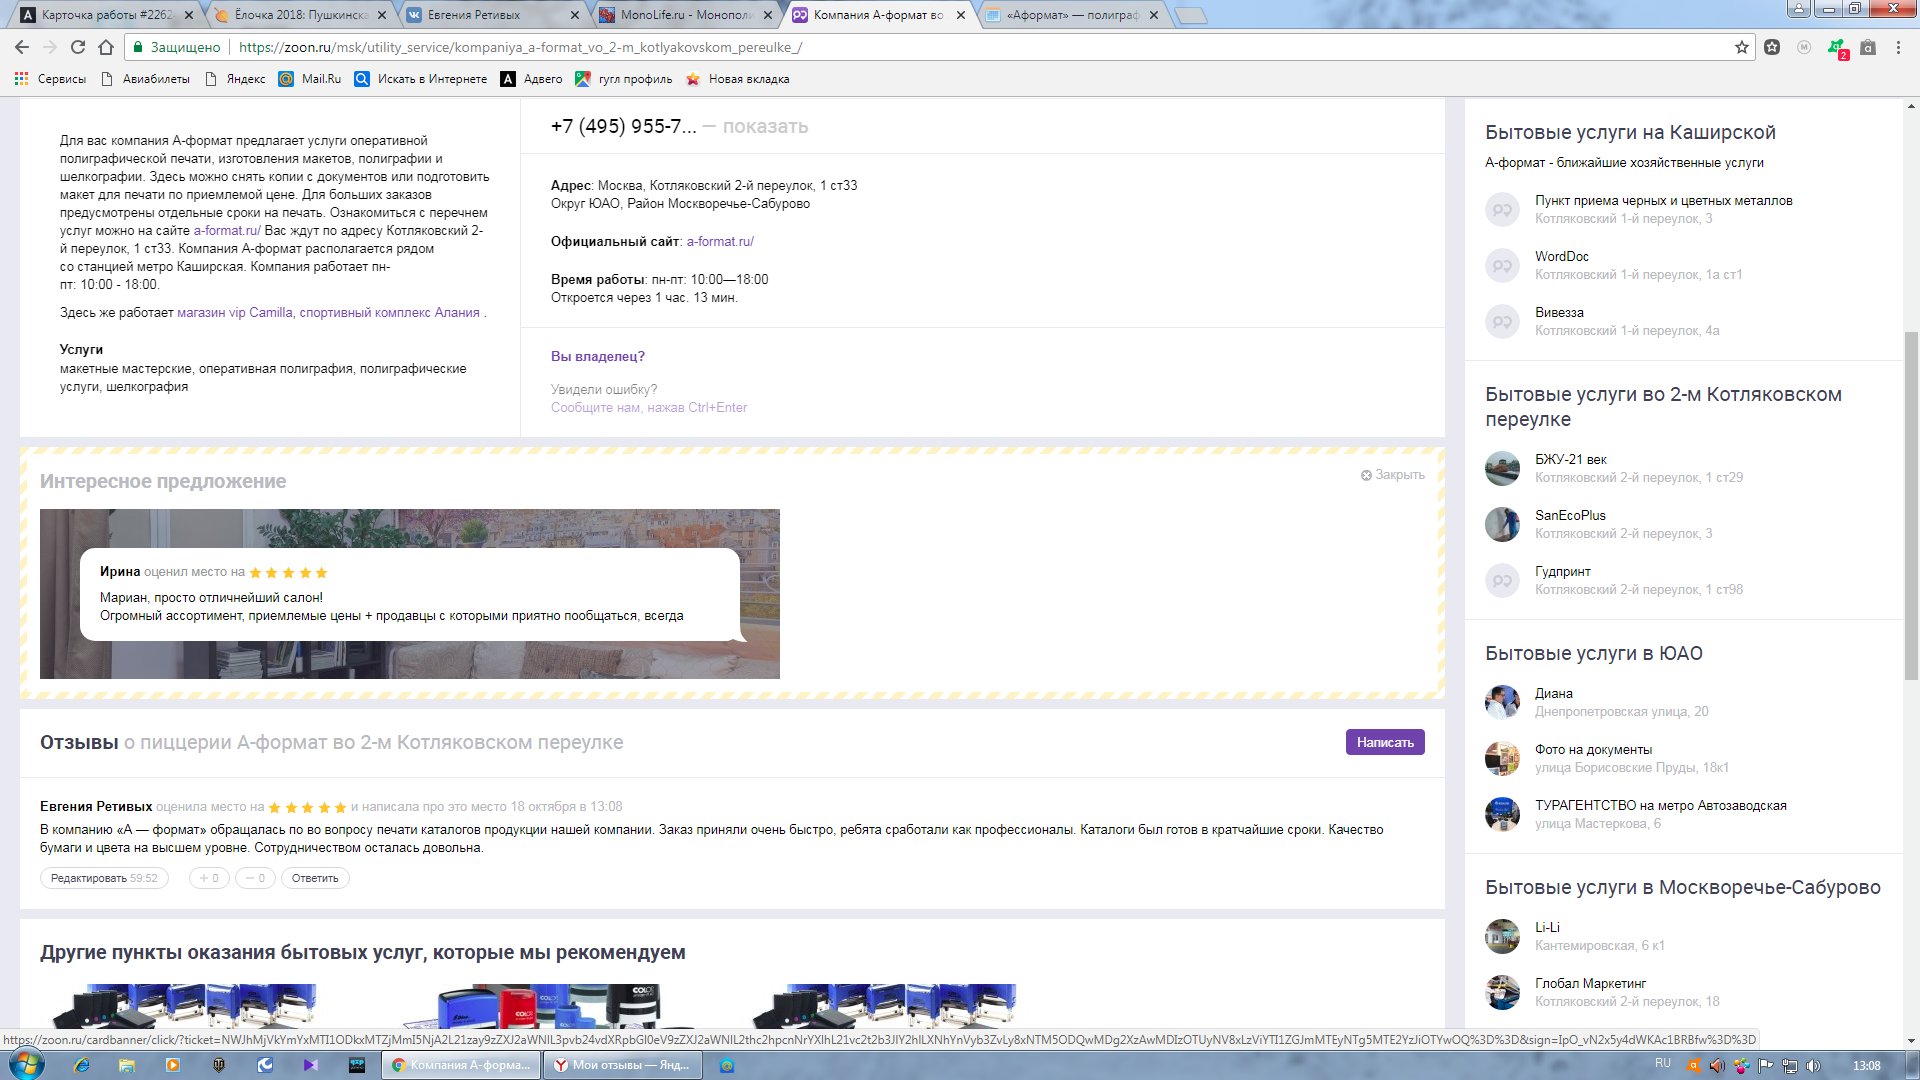Open Фото на документы listing
Viewport: 1920px width, 1080px height.
(1593, 749)
